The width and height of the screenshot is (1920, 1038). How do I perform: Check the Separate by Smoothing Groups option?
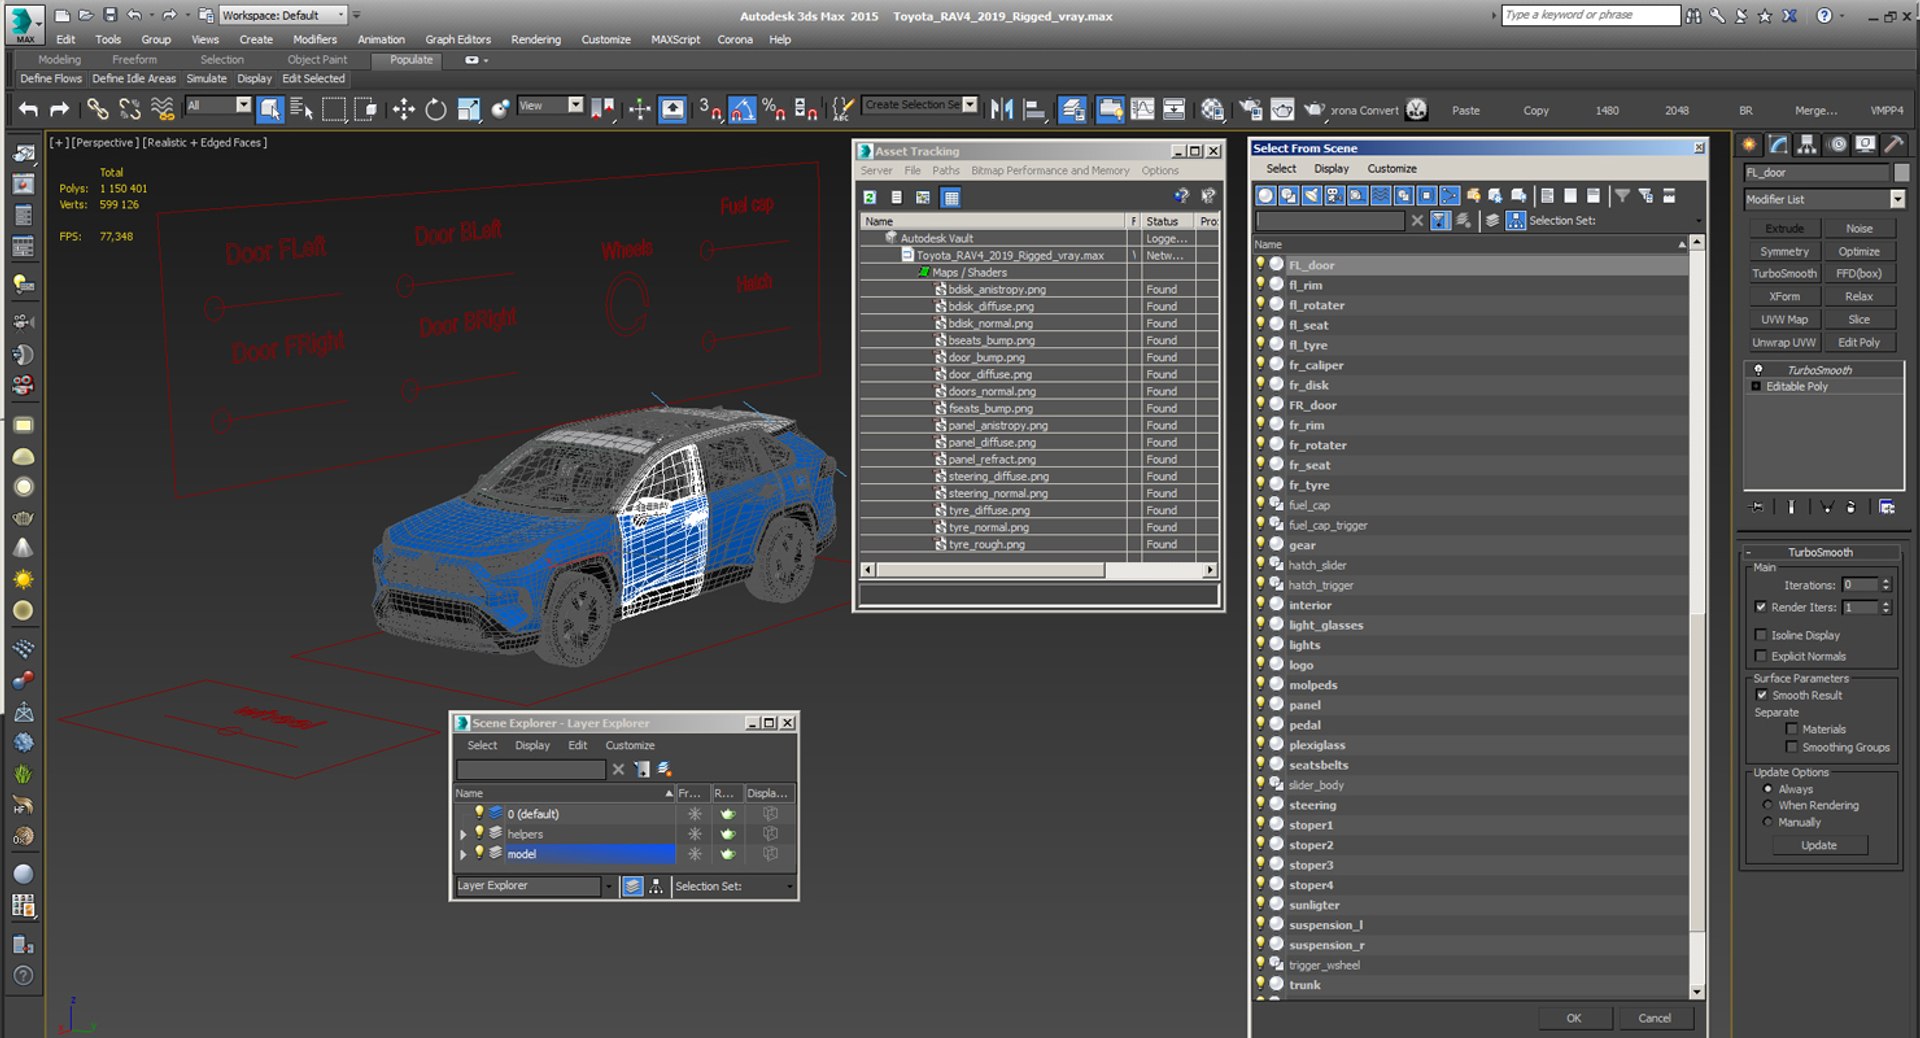tap(1792, 747)
